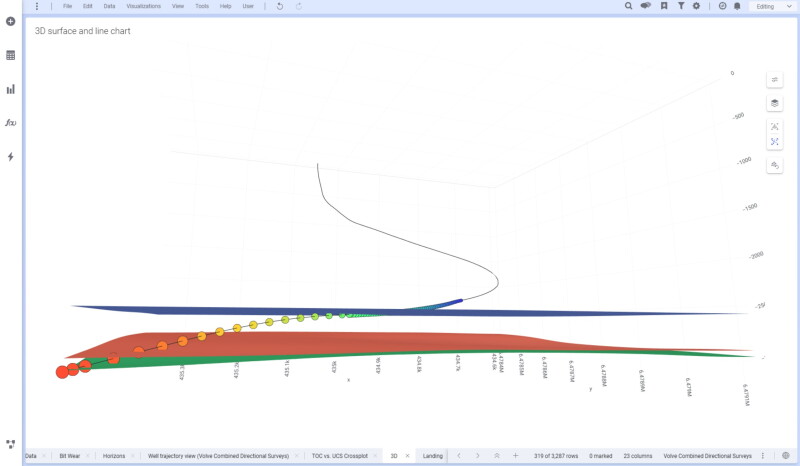Click the '0 marked' status text
This screenshot has height=466, width=800.
pyautogui.click(x=601, y=456)
